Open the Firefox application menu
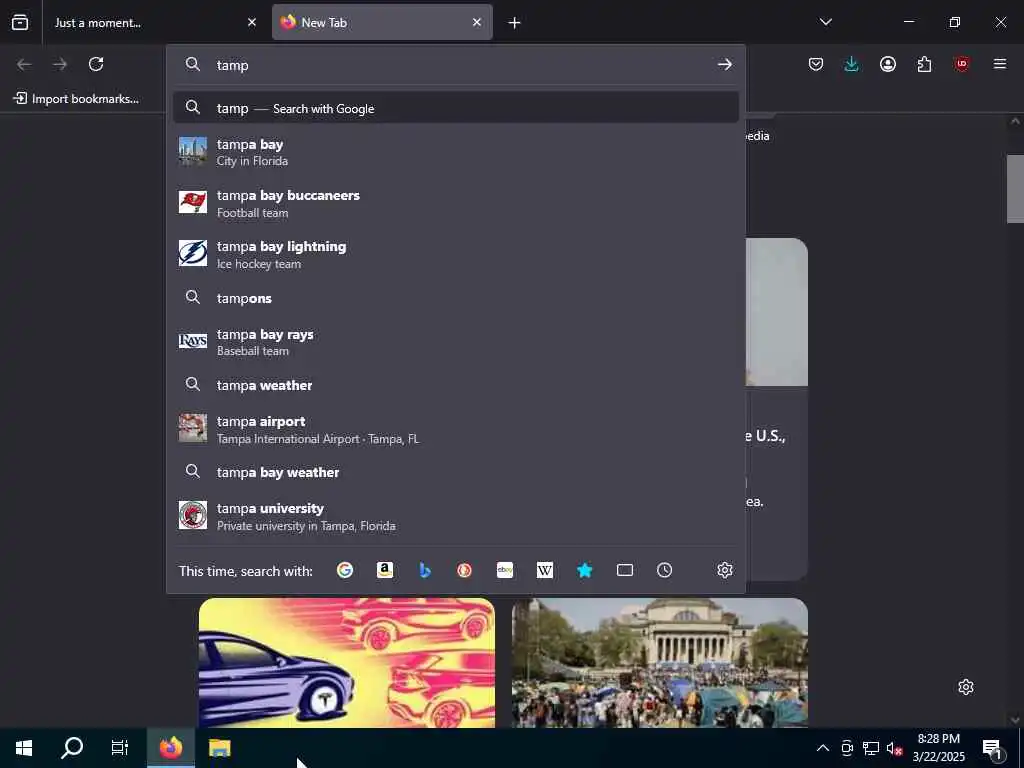1024x768 pixels. pos(1000,64)
